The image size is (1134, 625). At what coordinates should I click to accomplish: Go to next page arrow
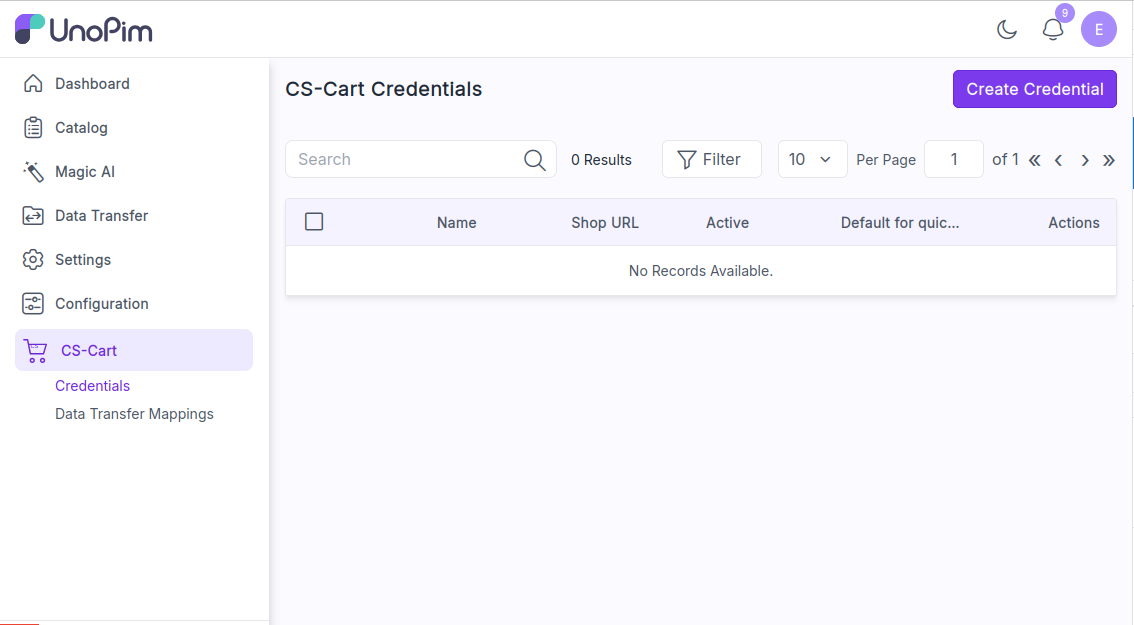point(1085,161)
